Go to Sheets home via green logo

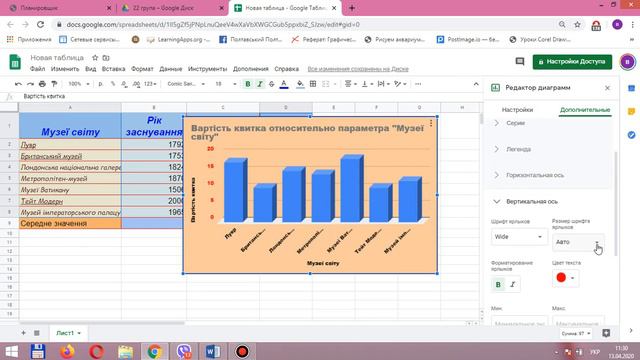pyautogui.click(x=15, y=62)
